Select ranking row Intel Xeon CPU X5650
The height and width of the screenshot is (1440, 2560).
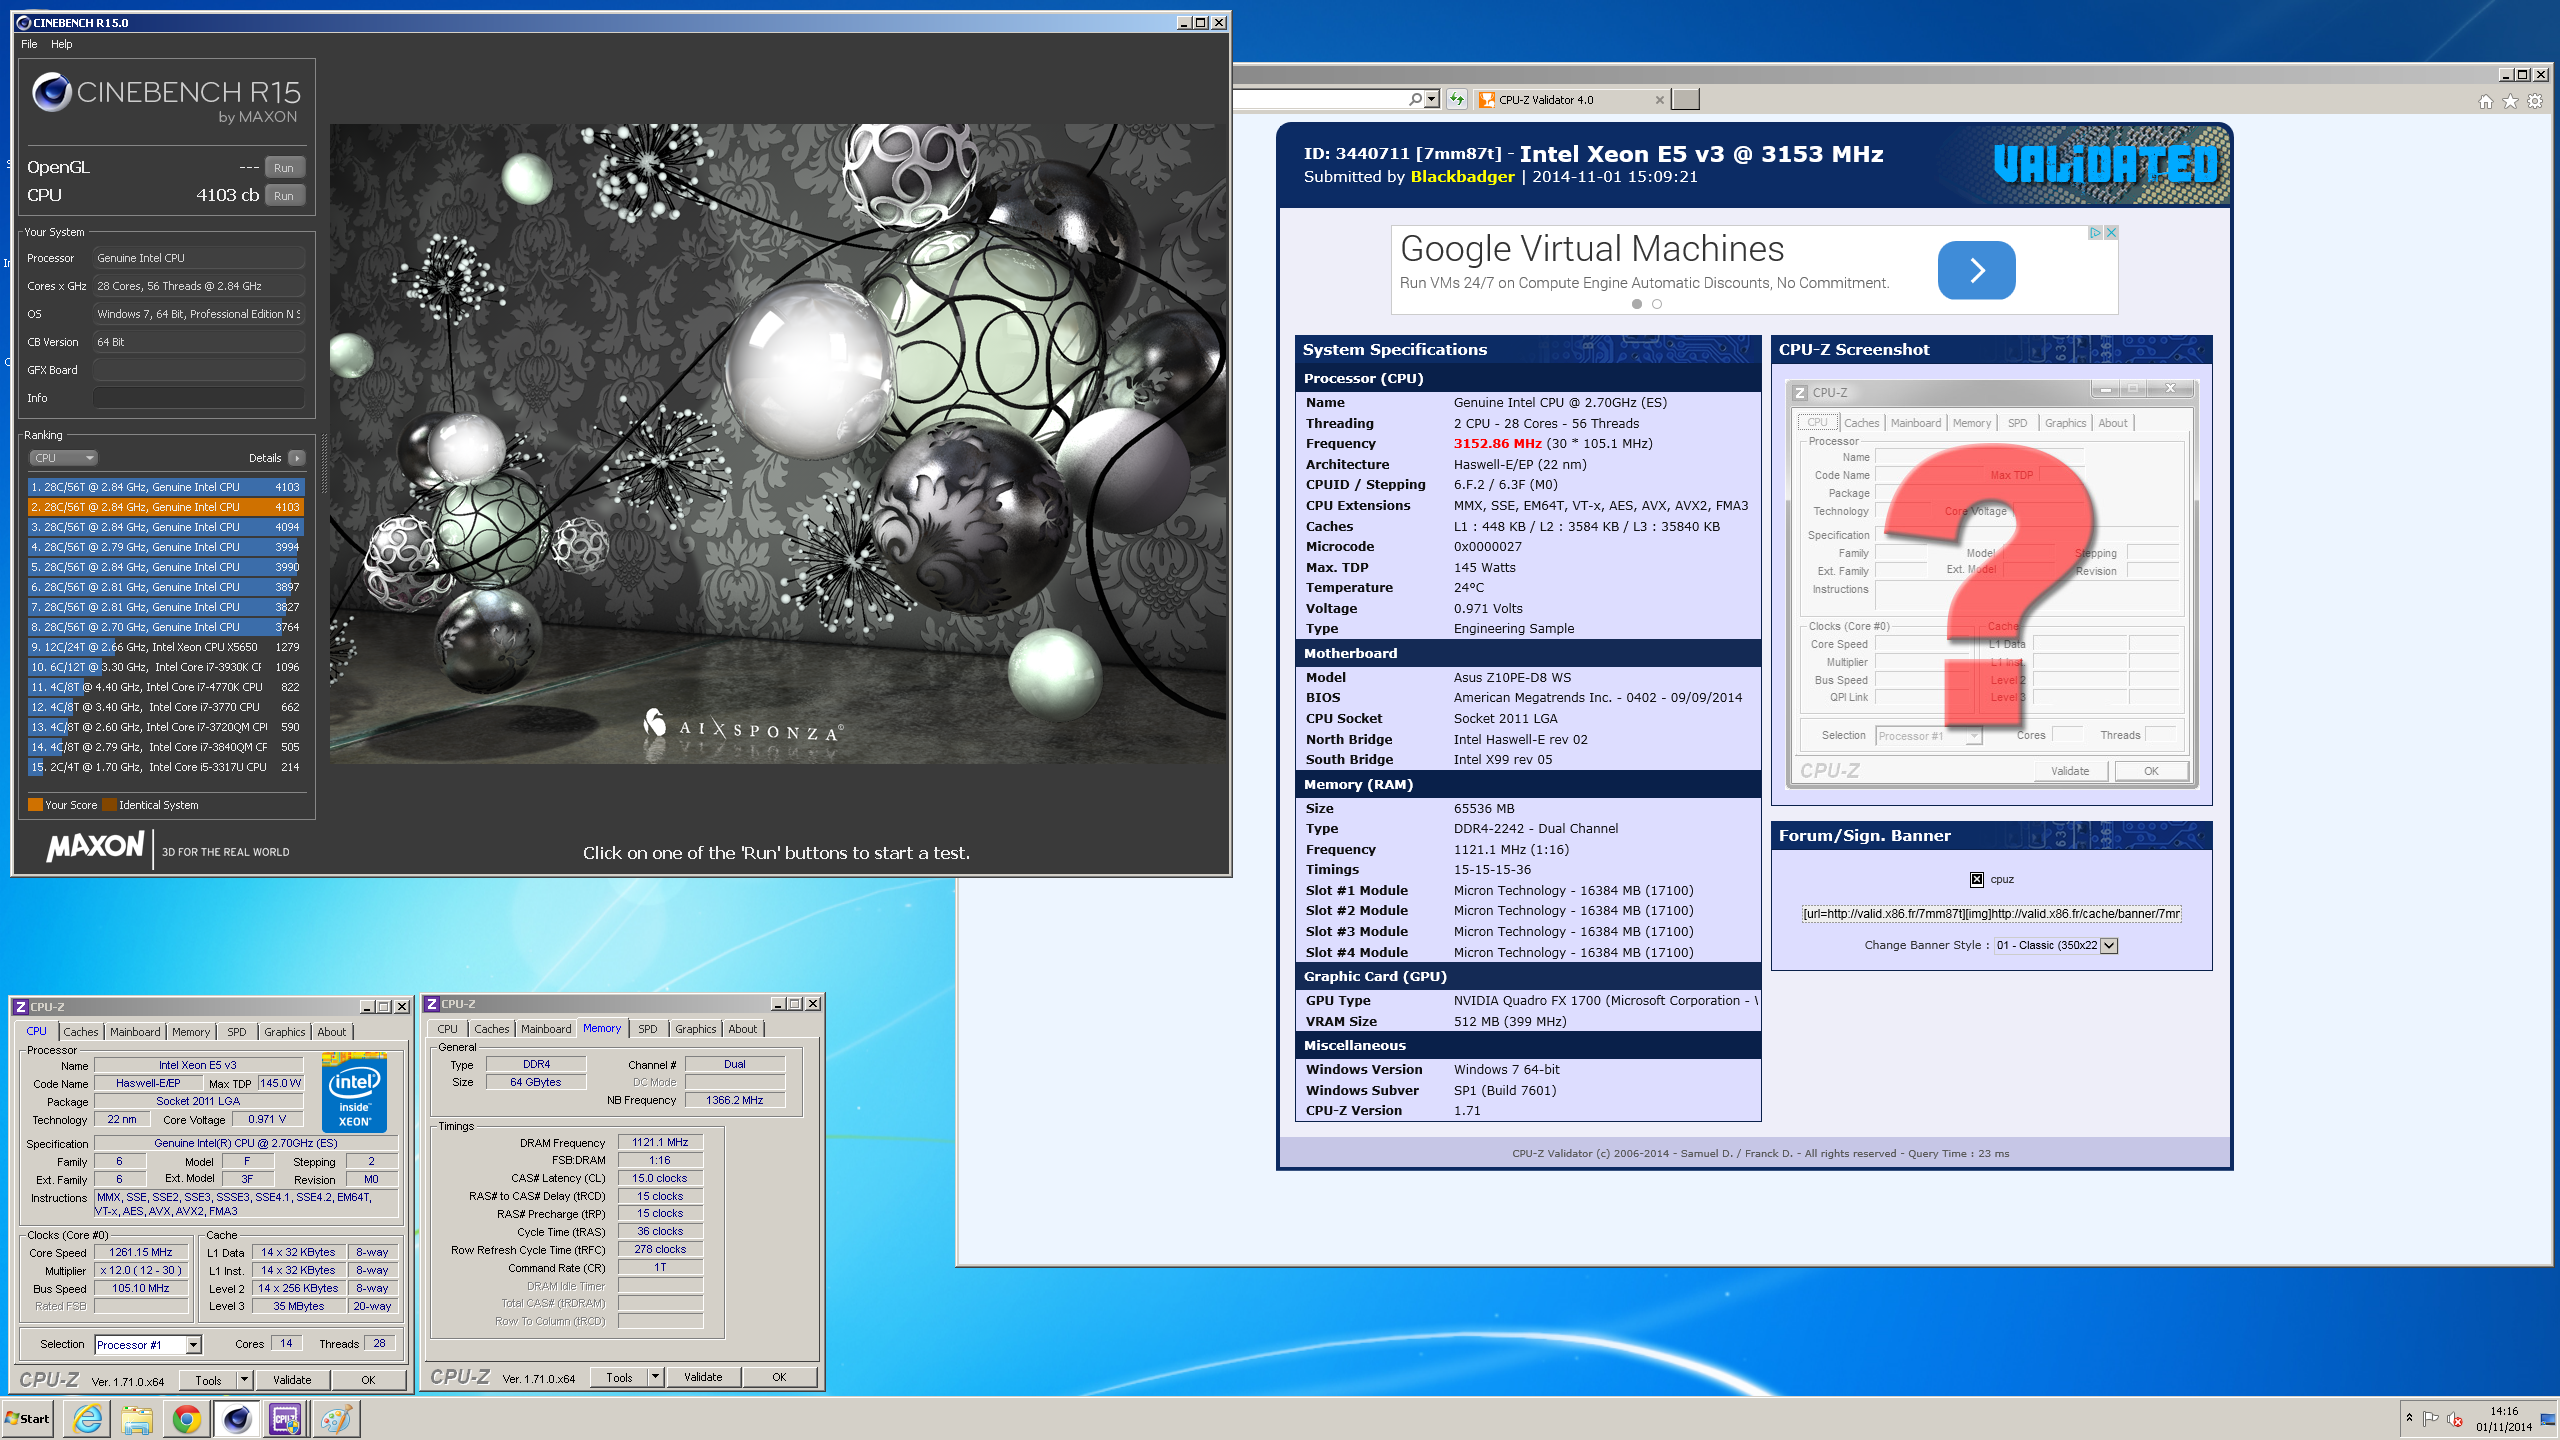[x=165, y=647]
